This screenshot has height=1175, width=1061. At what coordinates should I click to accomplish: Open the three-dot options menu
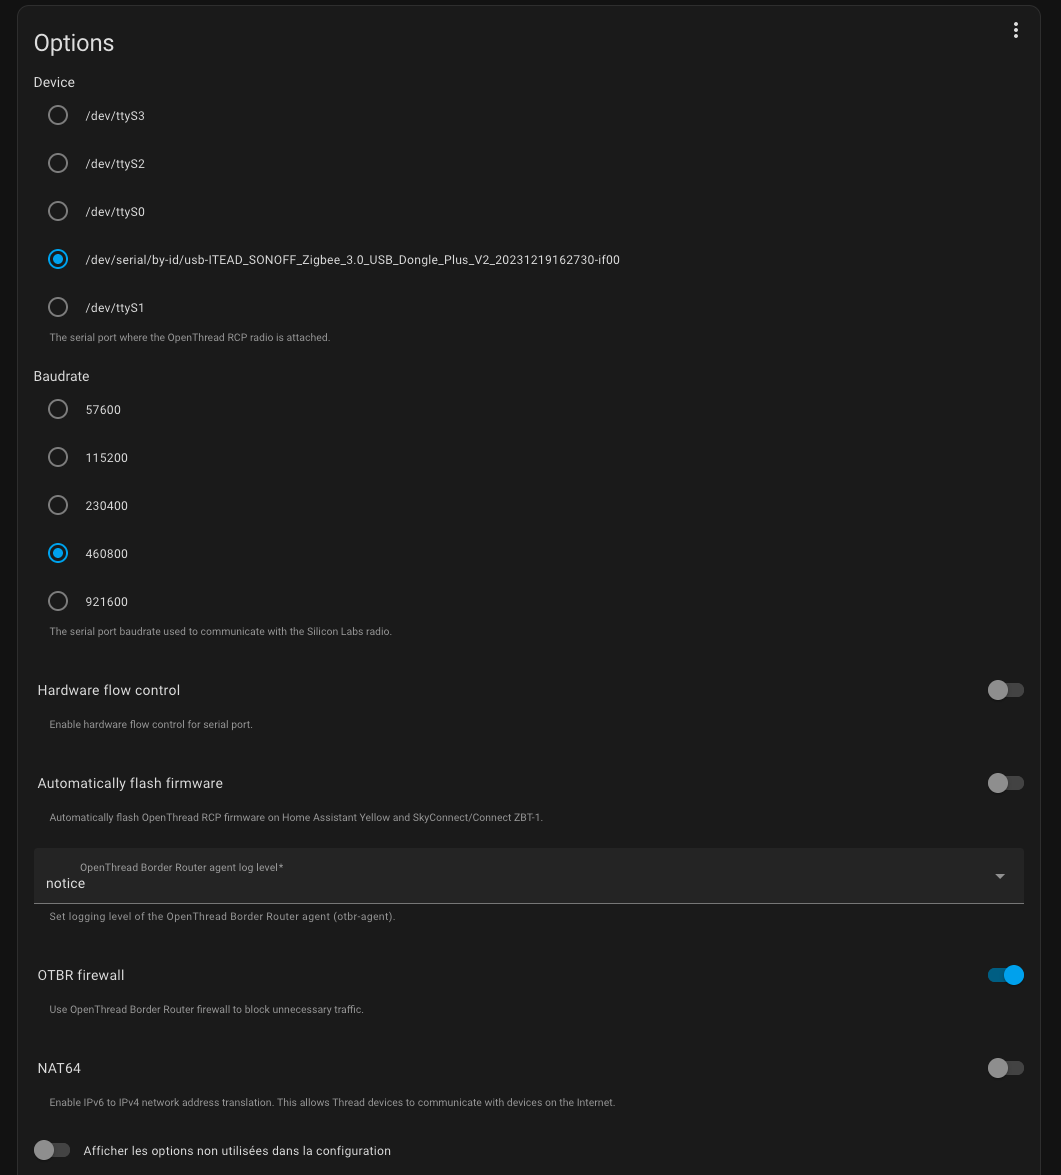coord(1015,31)
